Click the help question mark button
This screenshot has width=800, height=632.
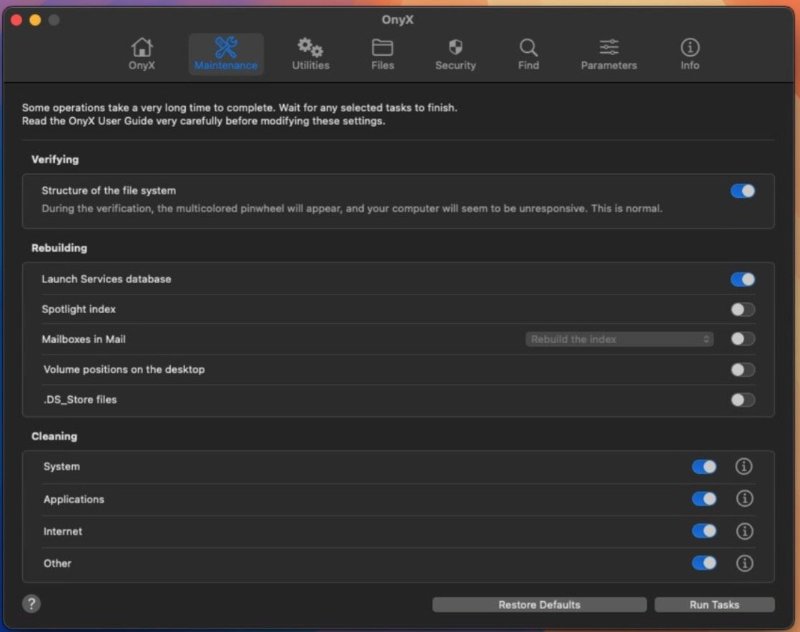(x=30, y=604)
